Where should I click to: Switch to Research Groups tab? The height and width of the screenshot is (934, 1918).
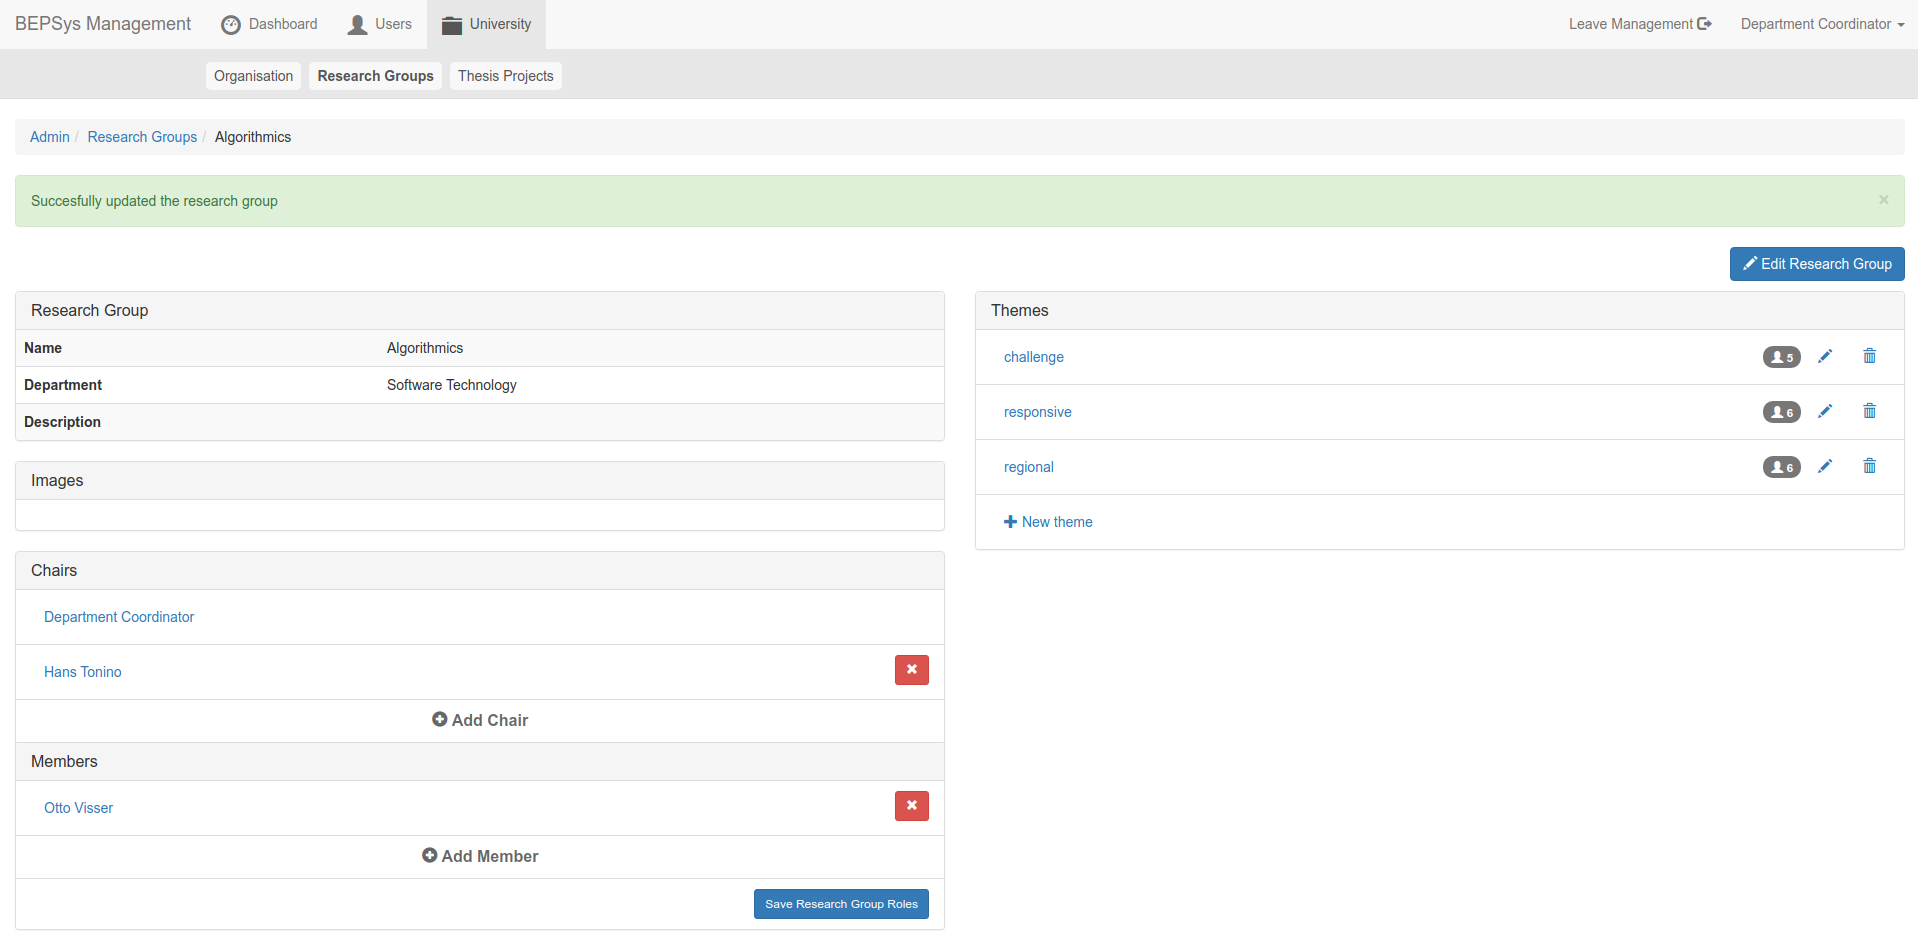[375, 76]
